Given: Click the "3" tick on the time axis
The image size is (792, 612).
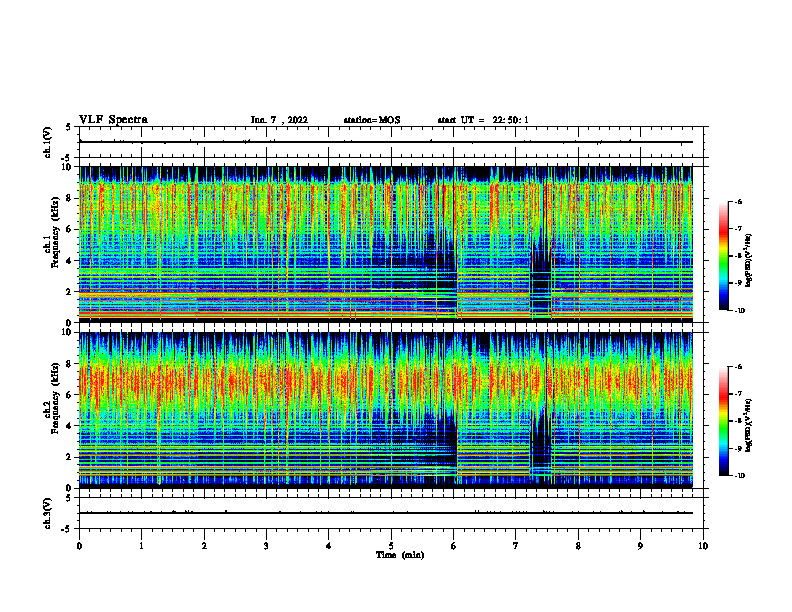Looking at the screenshot, I should tap(266, 546).
